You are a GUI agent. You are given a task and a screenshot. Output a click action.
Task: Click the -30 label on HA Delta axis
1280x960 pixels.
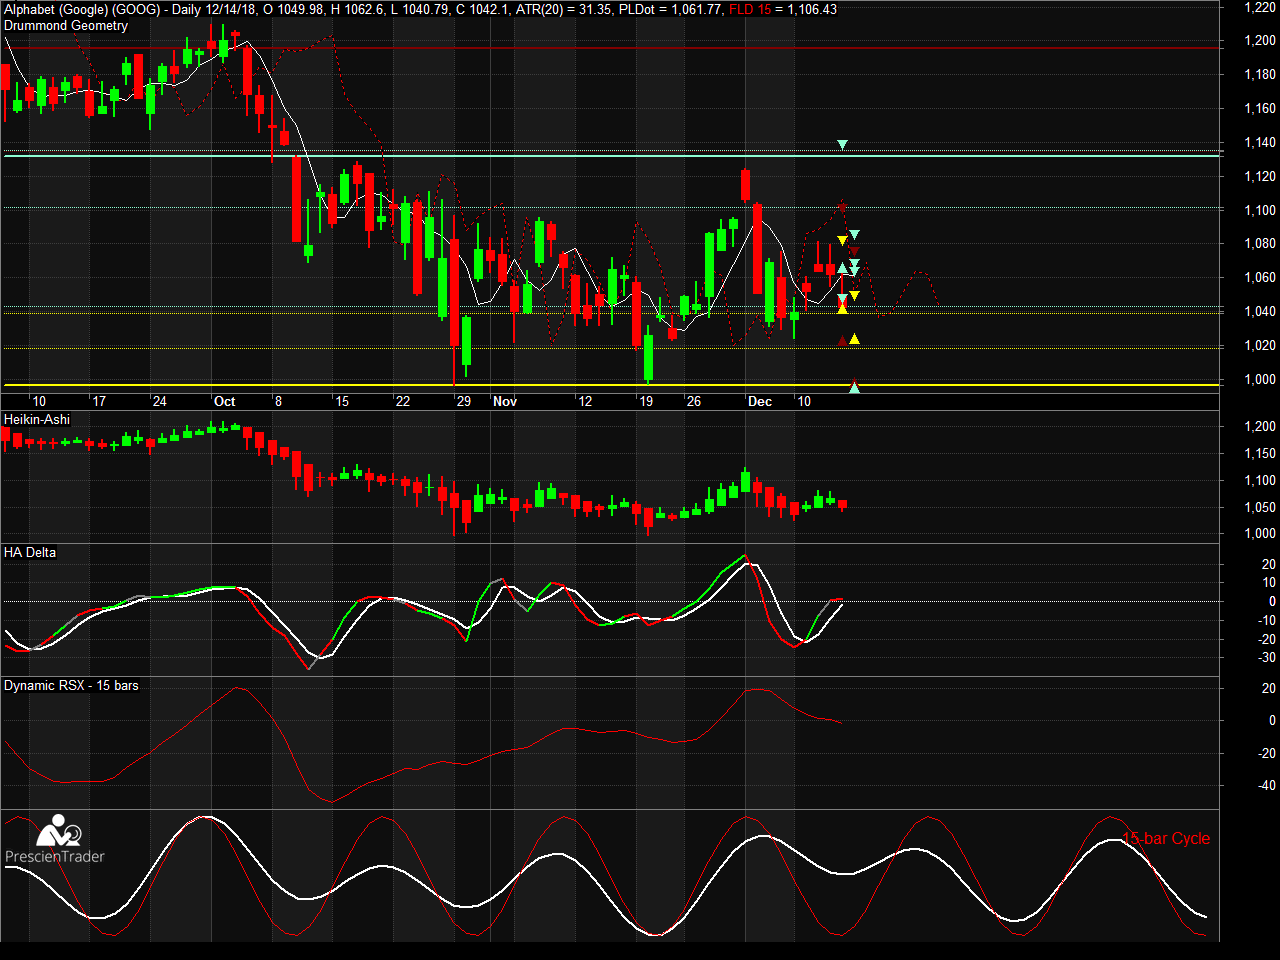pos(1266,657)
